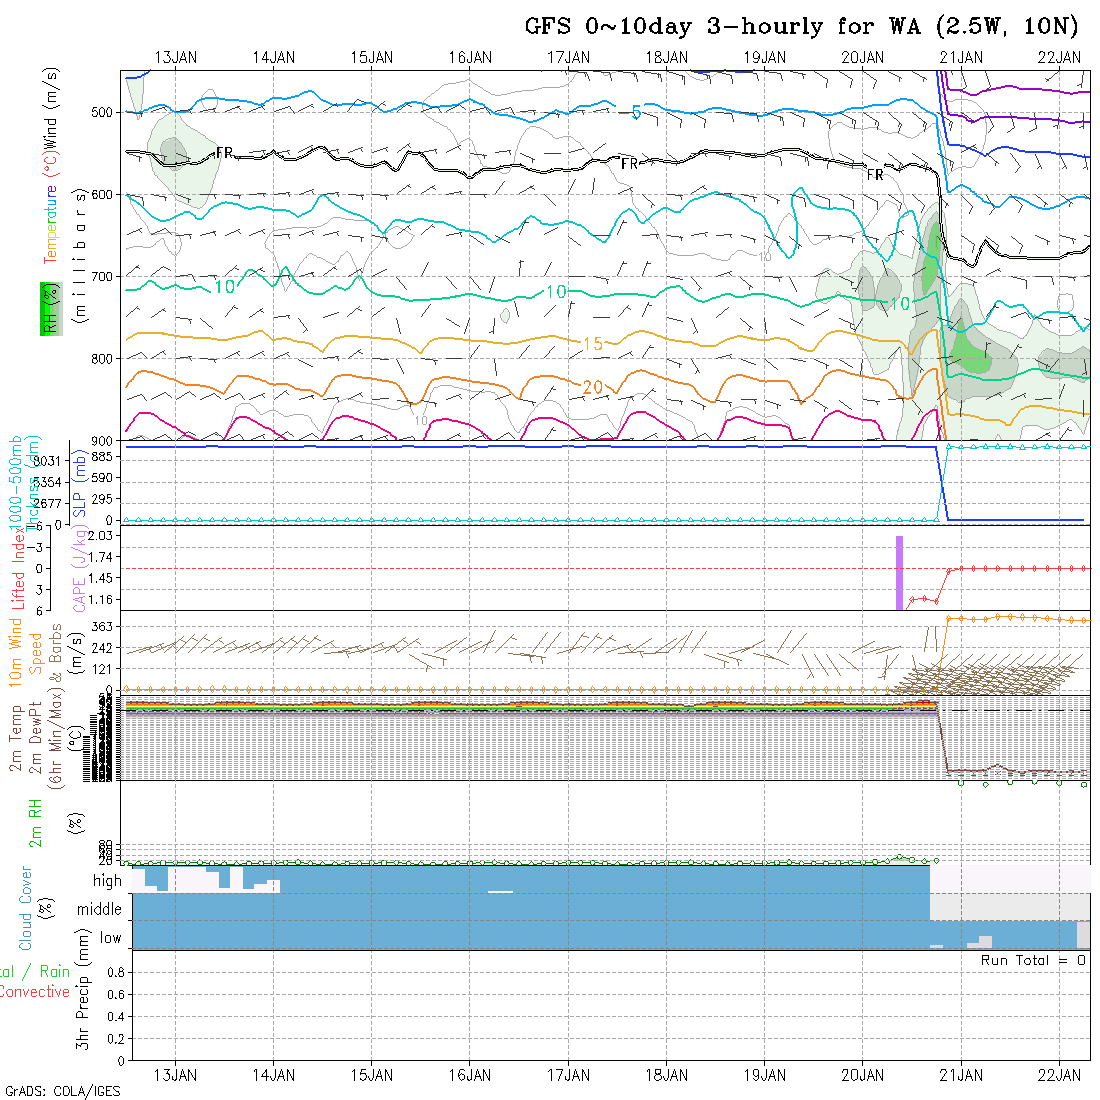Click the 500 millibar pressure tick label
The image size is (1100, 1100).
click(104, 113)
